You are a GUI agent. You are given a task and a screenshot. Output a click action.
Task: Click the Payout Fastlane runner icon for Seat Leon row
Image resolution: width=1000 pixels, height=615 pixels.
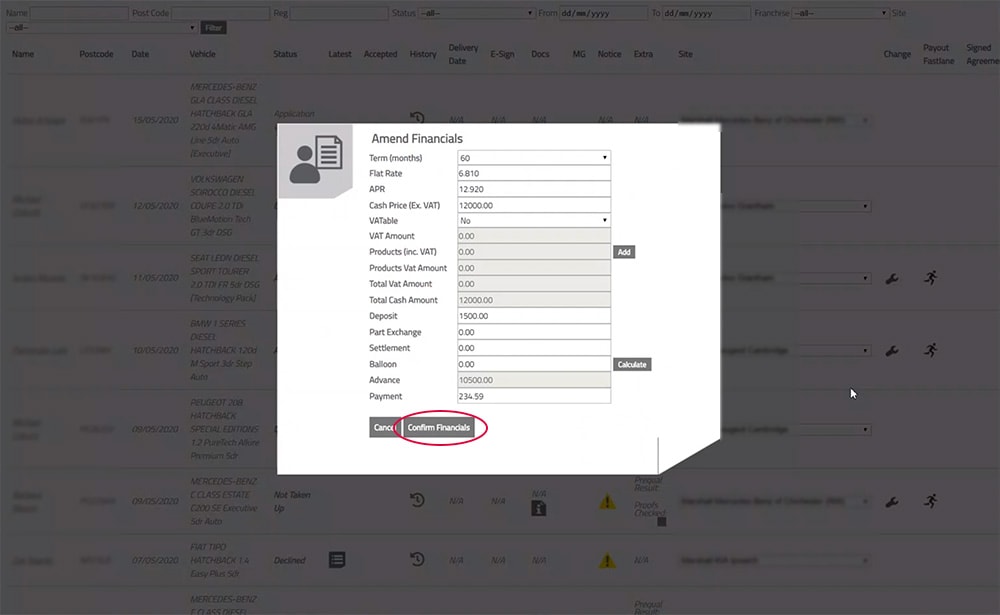click(931, 278)
